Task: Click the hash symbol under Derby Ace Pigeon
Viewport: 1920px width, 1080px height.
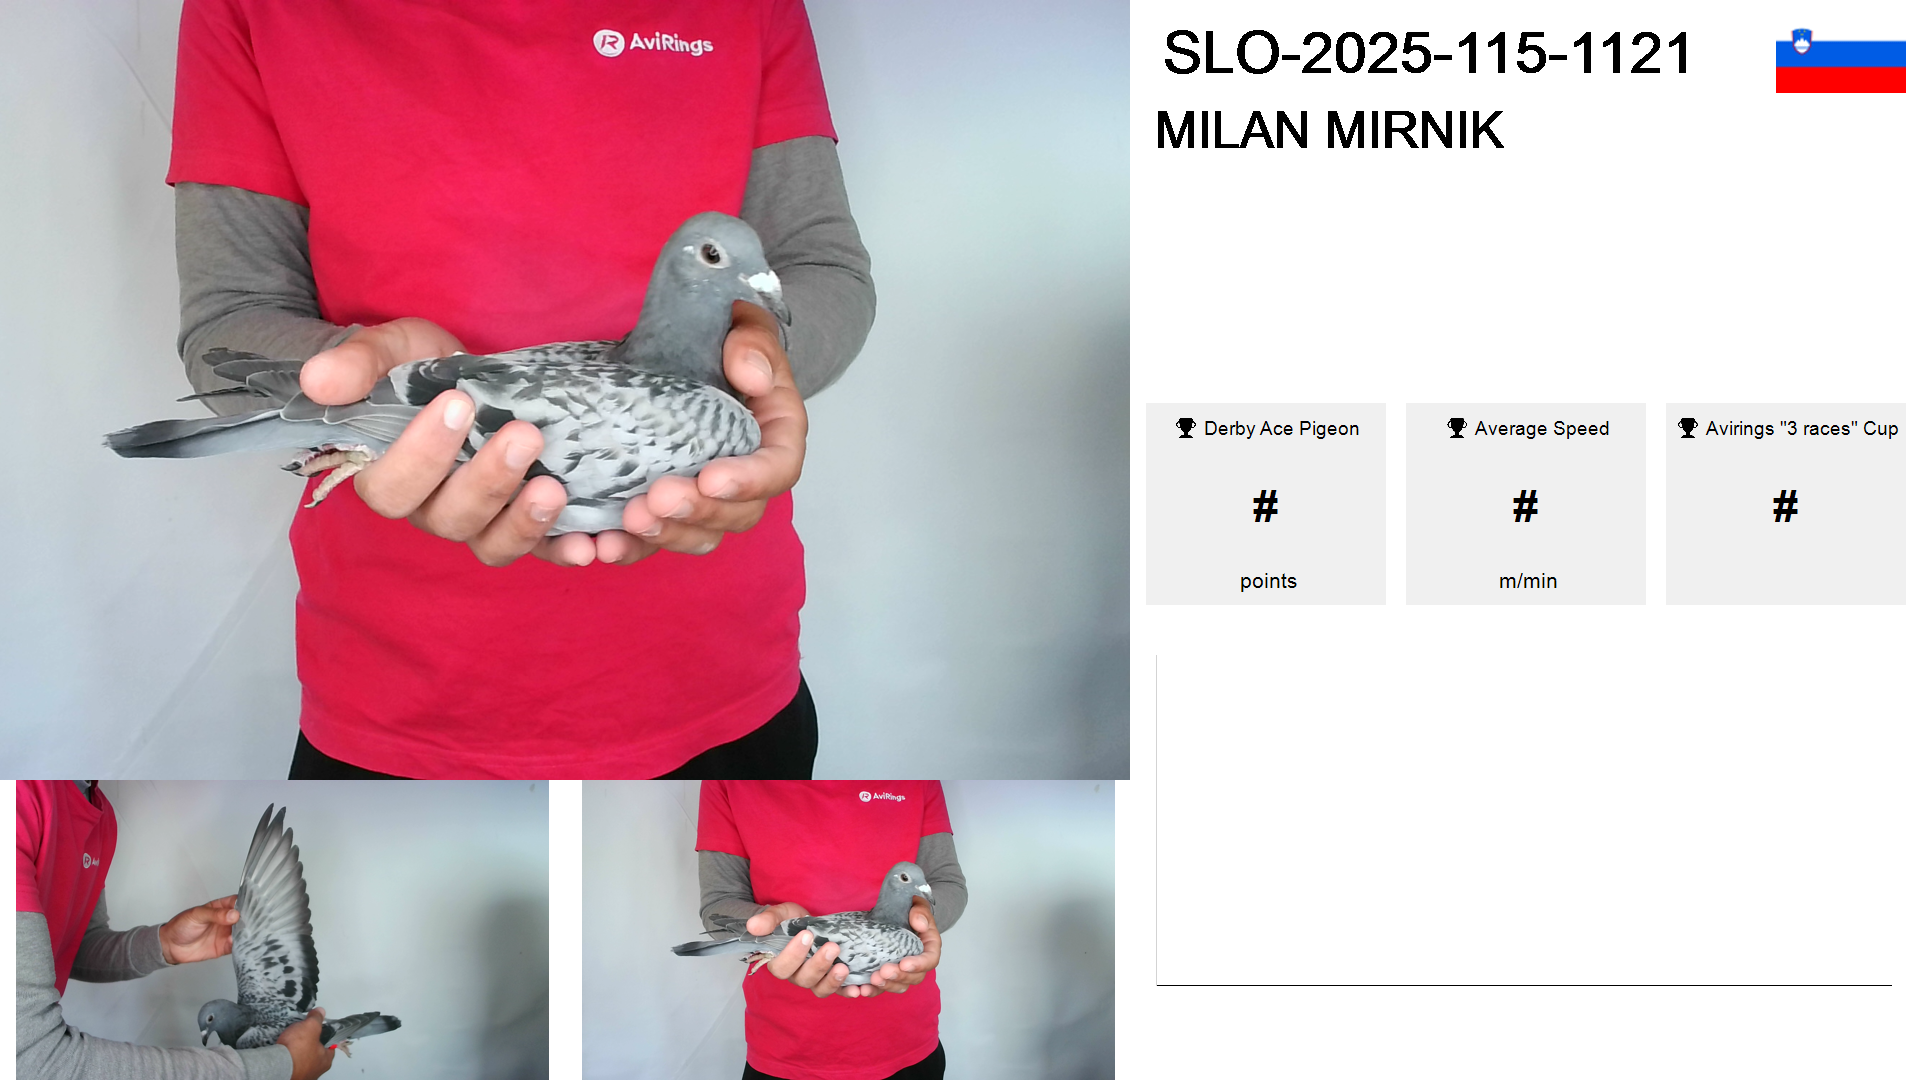Action: [1265, 506]
